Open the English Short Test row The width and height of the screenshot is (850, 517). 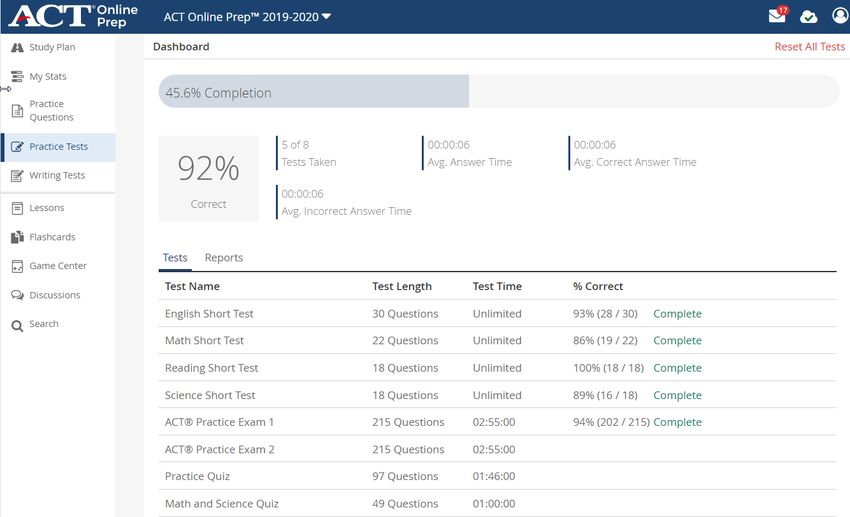[497, 314]
